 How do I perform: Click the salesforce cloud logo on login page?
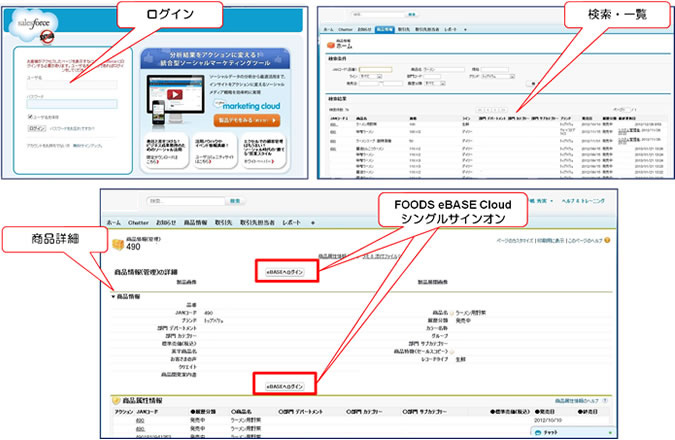point(32,25)
